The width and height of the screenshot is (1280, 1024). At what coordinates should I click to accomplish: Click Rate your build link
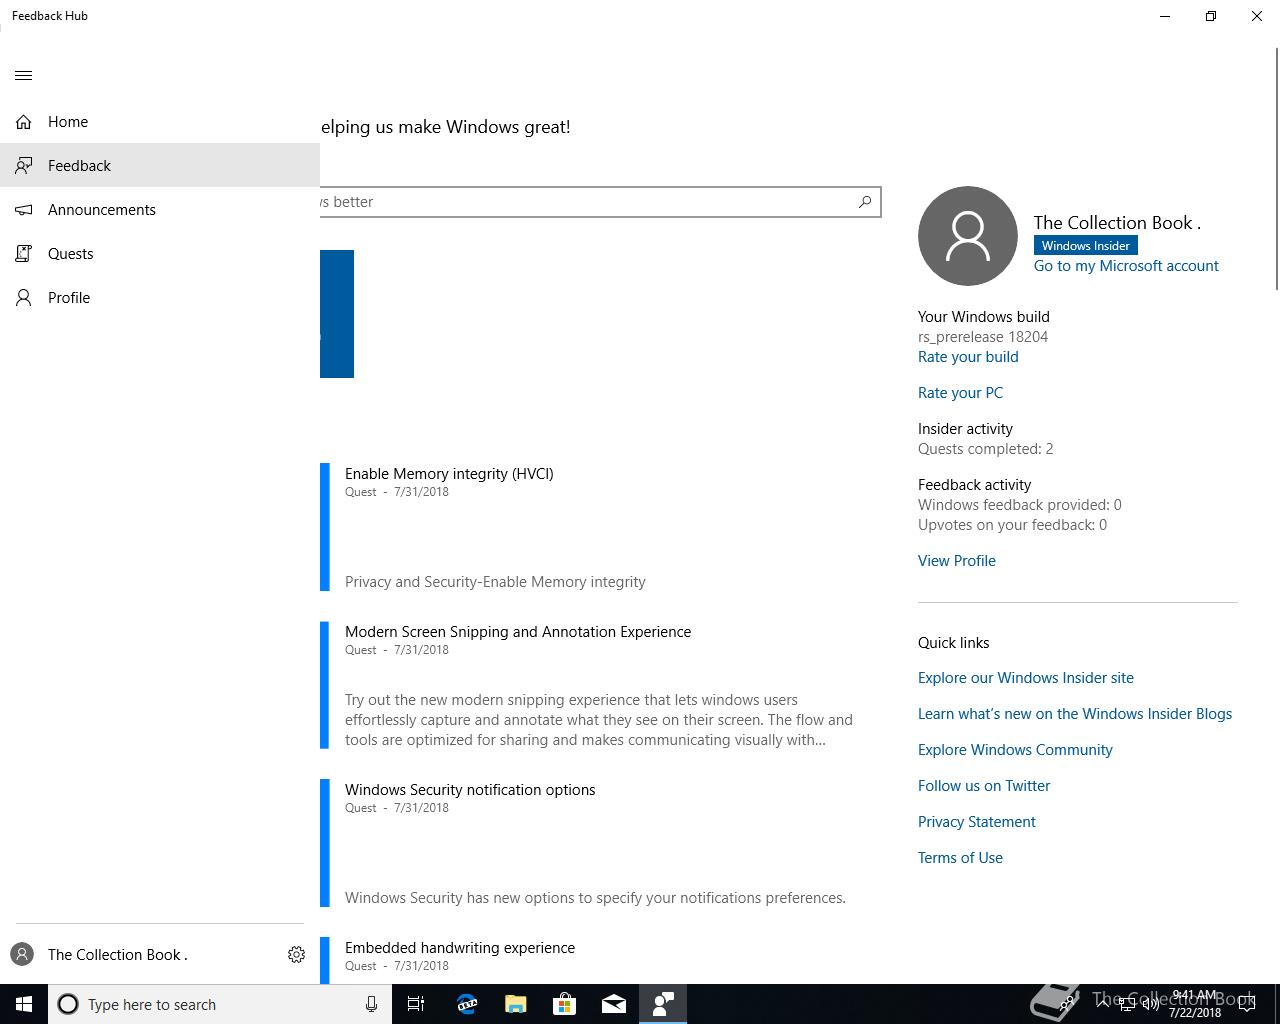(x=968, y=356)
